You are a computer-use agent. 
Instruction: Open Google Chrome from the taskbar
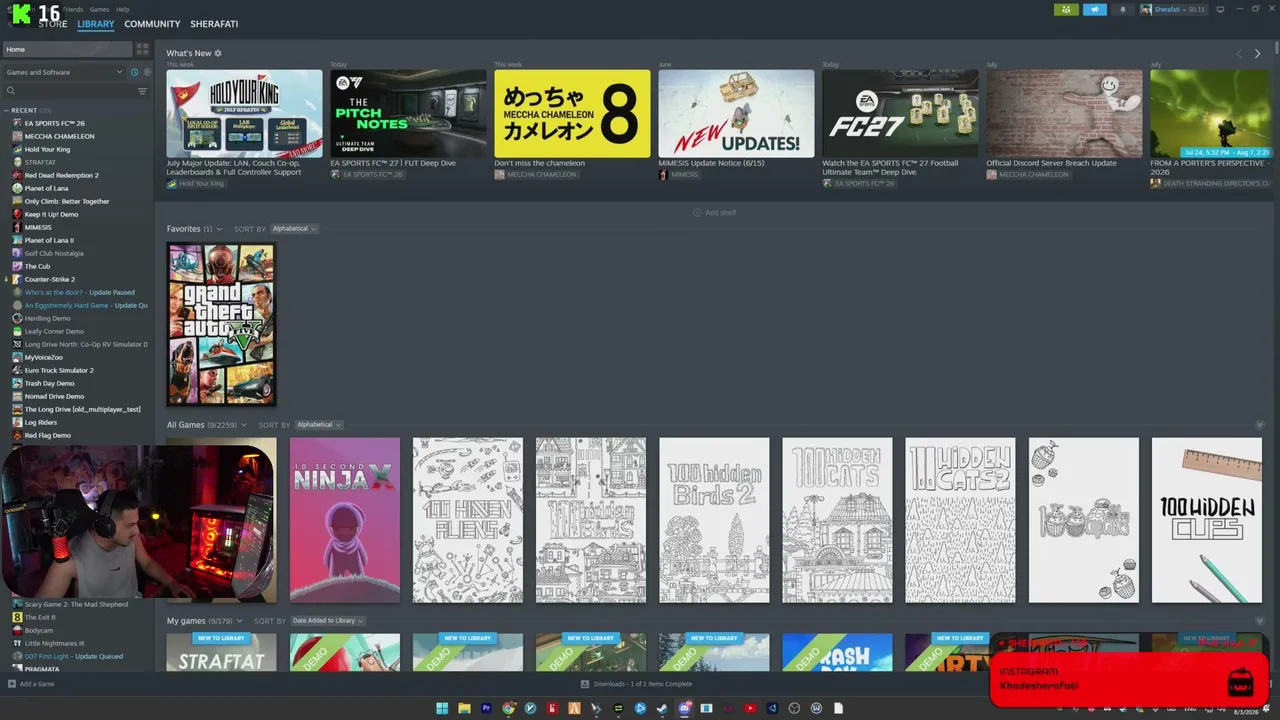pyautogui.click(x=508, y=708)
